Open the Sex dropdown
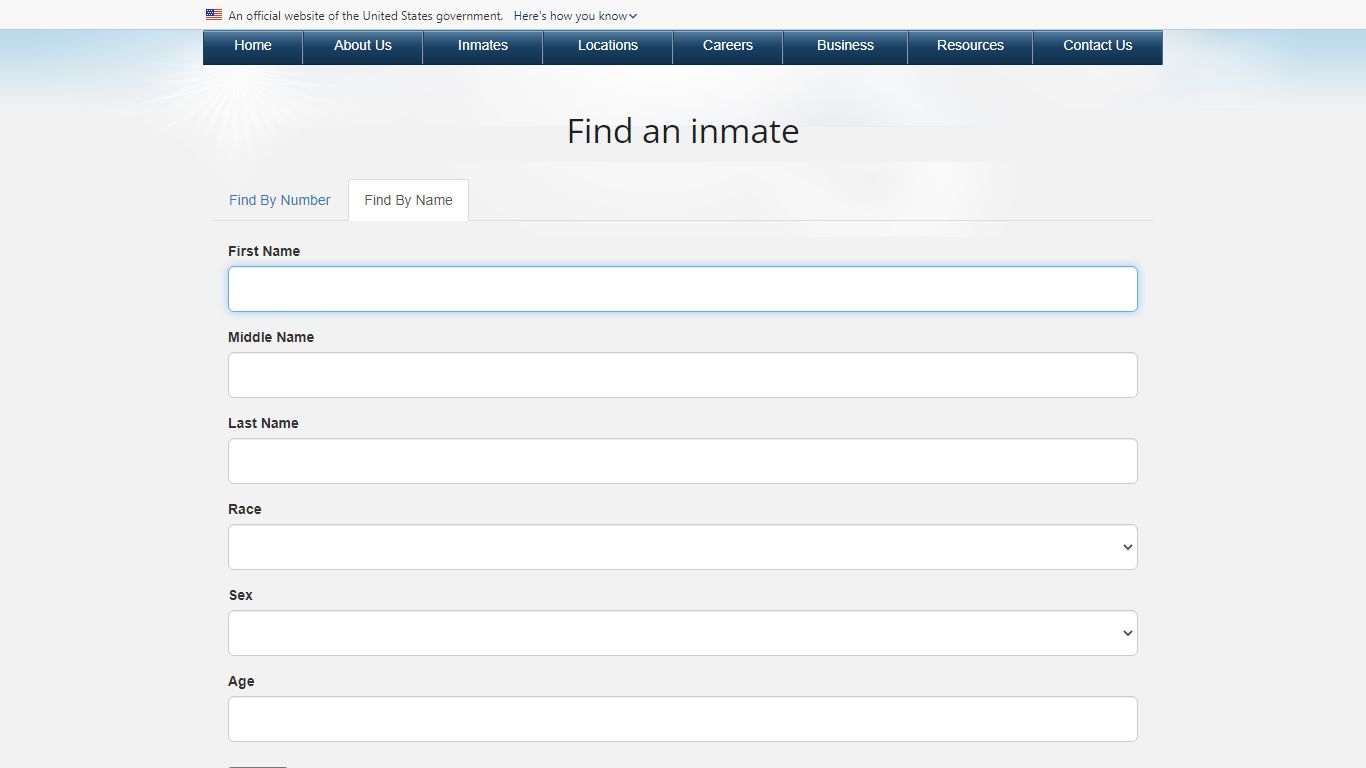1366x768 pixels. click(x=683, y=632)
